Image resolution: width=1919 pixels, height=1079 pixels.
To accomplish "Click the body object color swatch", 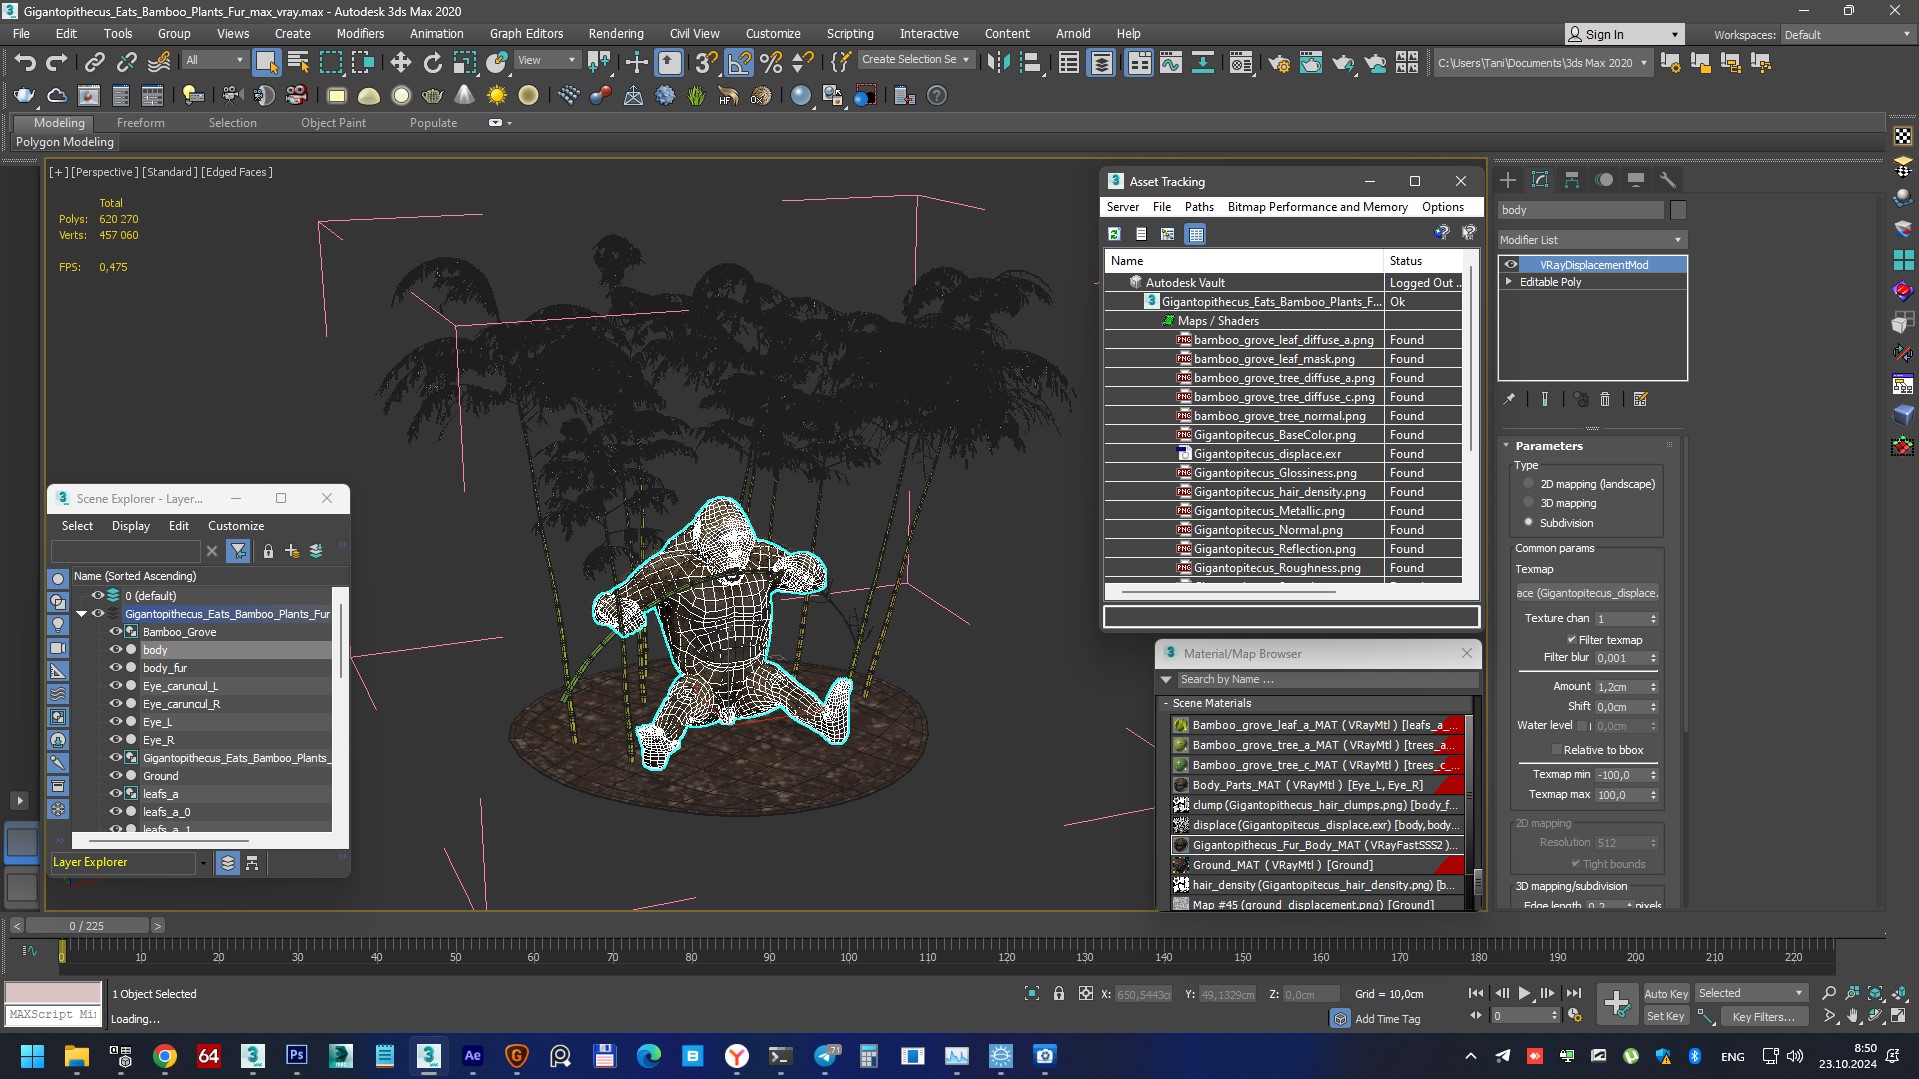I will (x=1678, y=210).
